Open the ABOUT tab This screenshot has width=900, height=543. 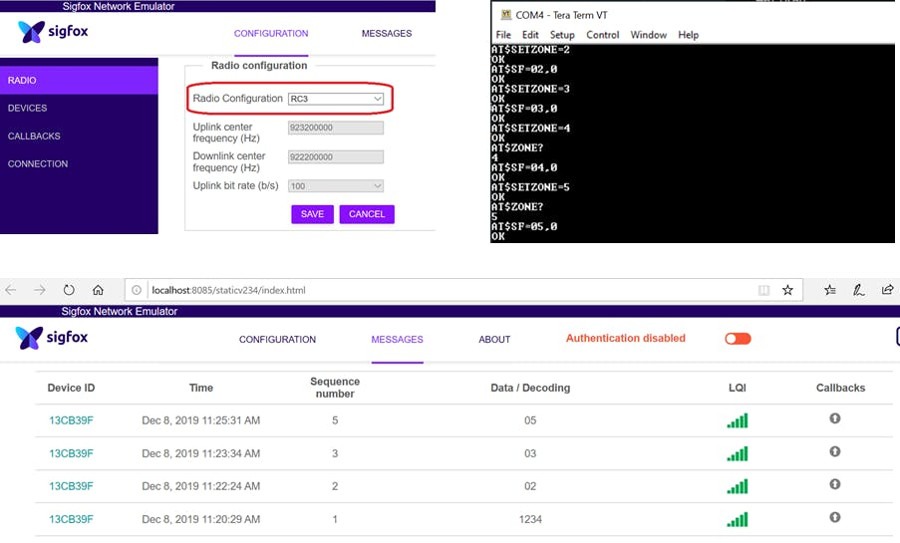point(494,339)
